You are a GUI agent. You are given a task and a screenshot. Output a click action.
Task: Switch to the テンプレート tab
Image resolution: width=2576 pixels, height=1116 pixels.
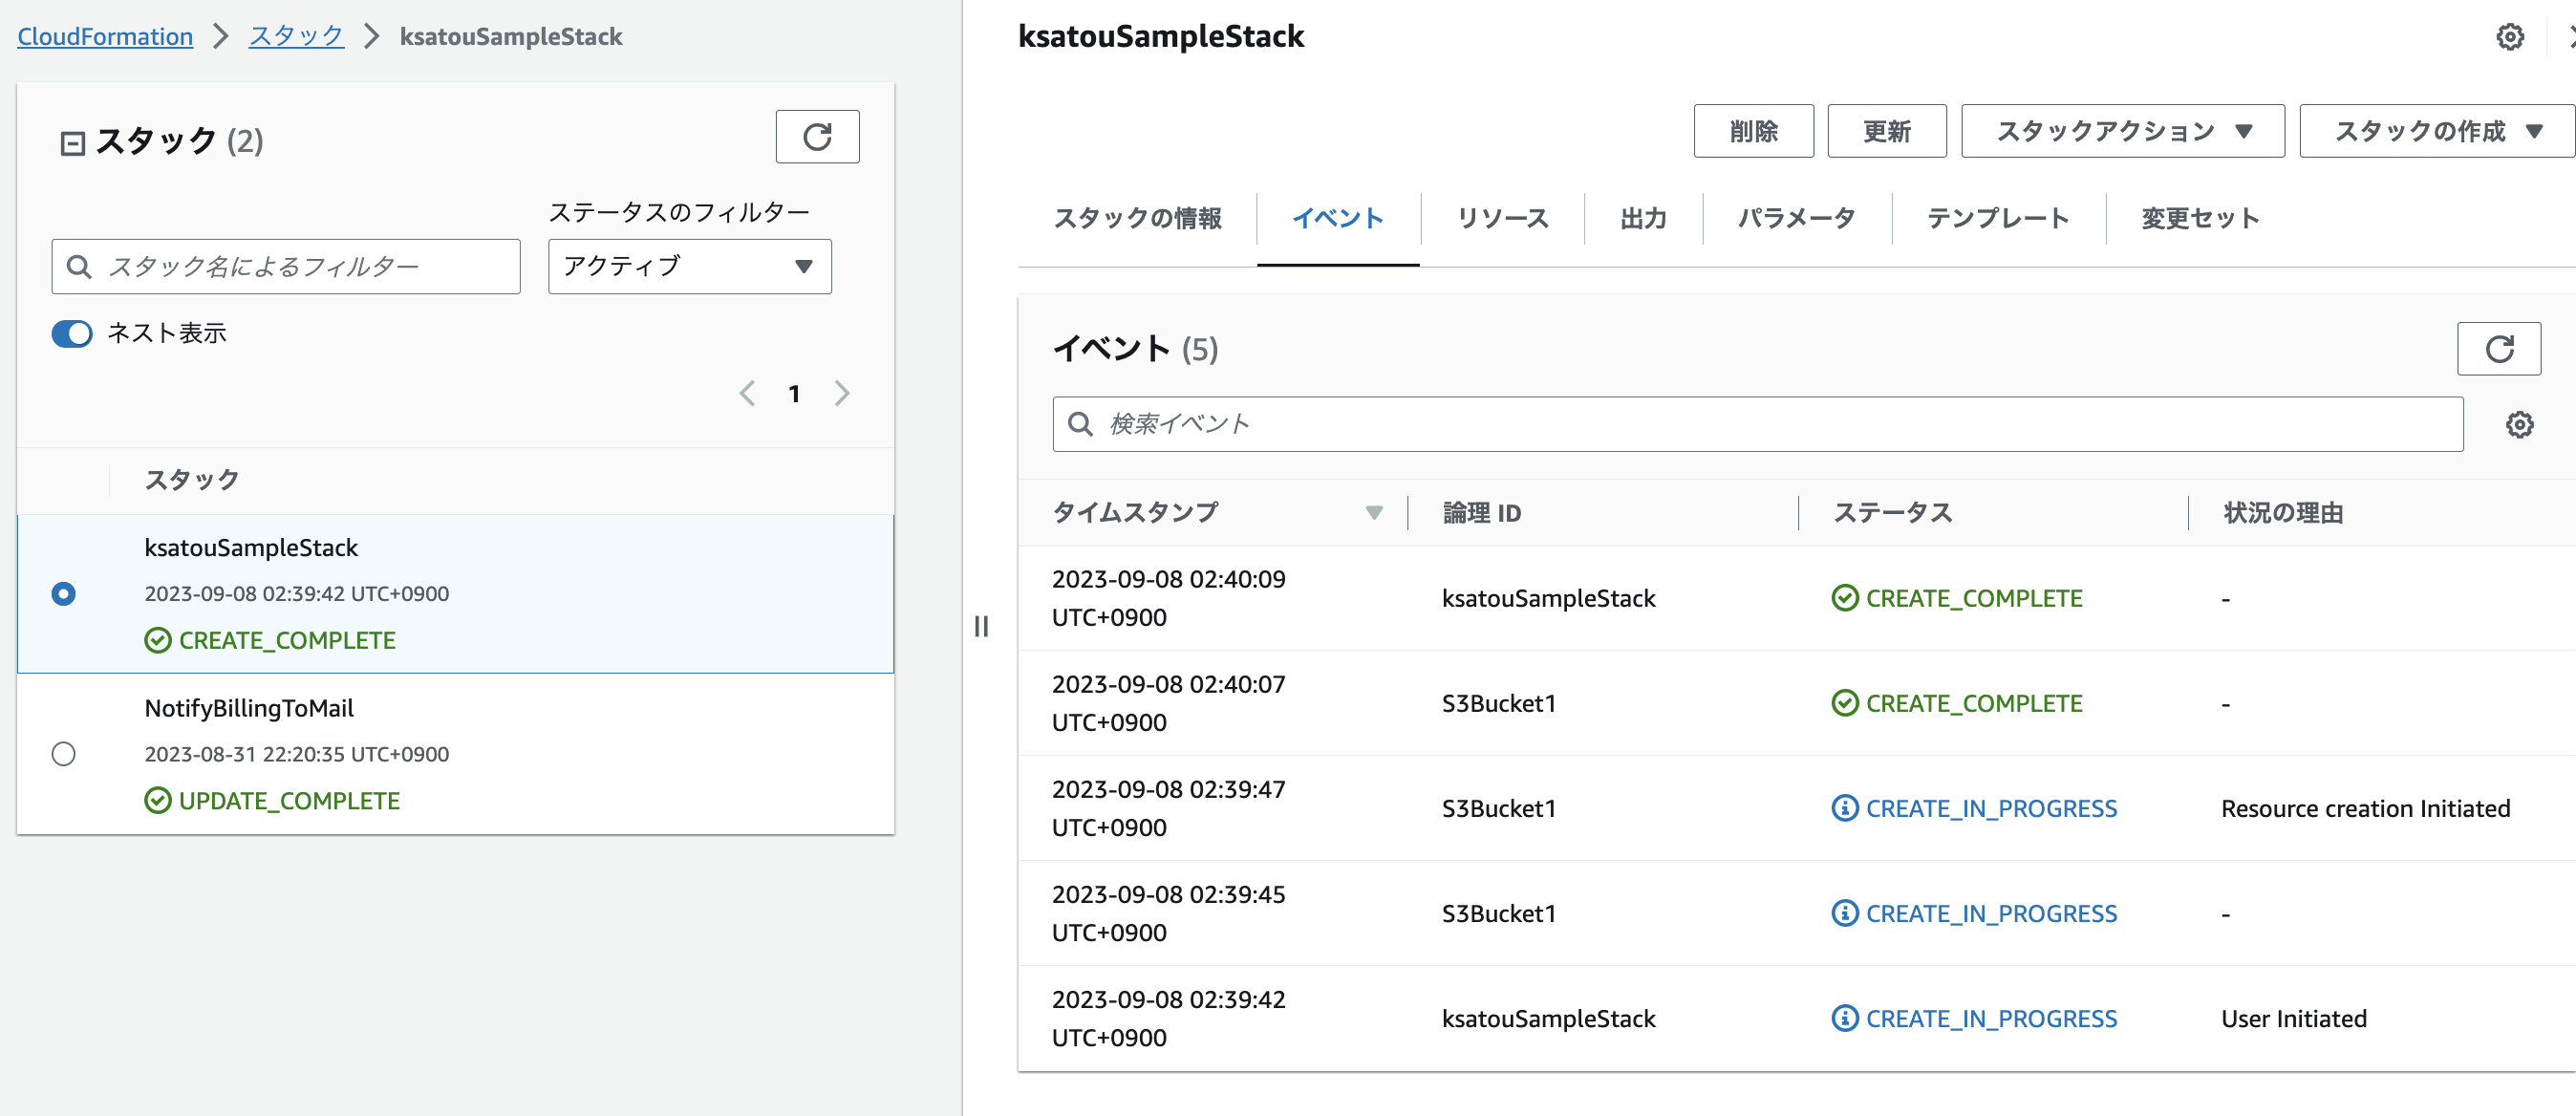pos(1996,218)
